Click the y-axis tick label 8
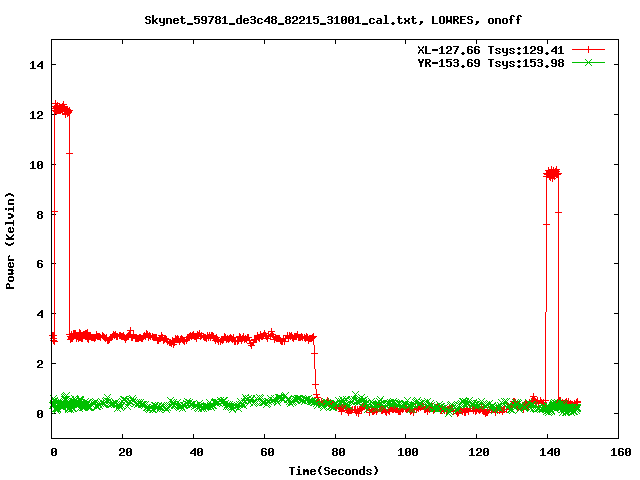 (40, 215)
